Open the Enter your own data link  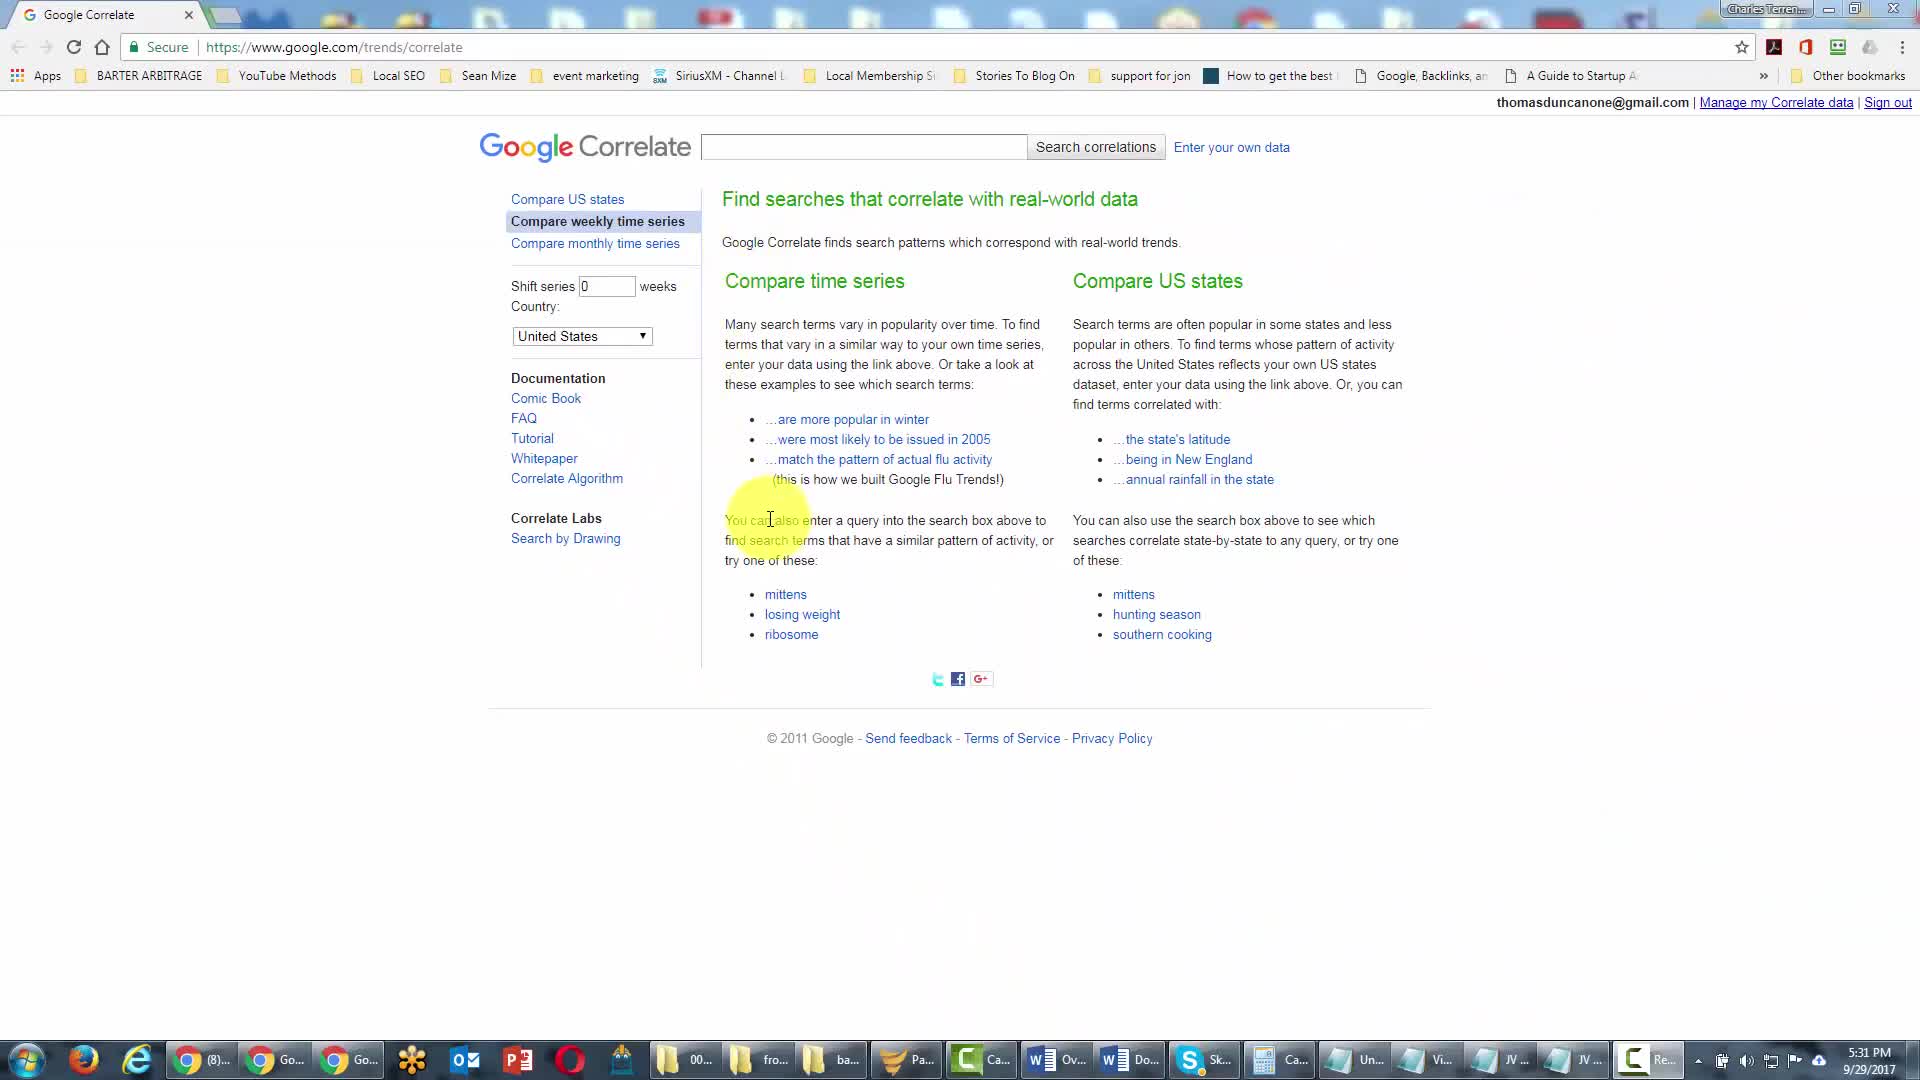click(x=1231, y=148)
